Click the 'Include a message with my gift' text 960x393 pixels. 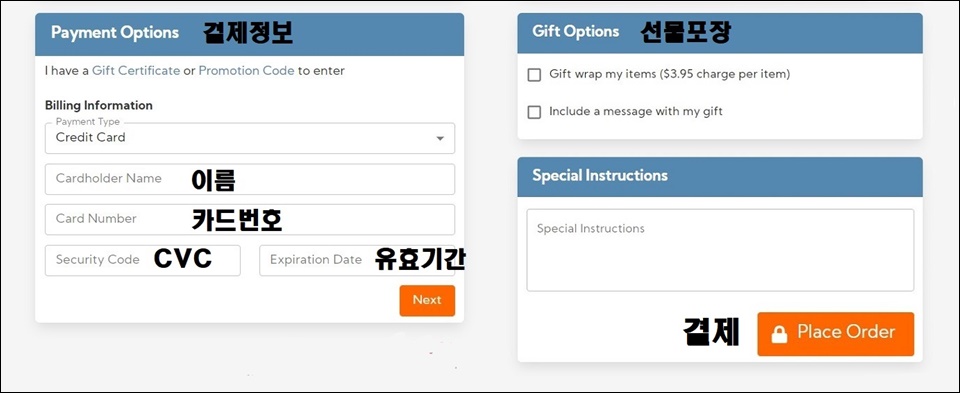click(x=636, y=111)
